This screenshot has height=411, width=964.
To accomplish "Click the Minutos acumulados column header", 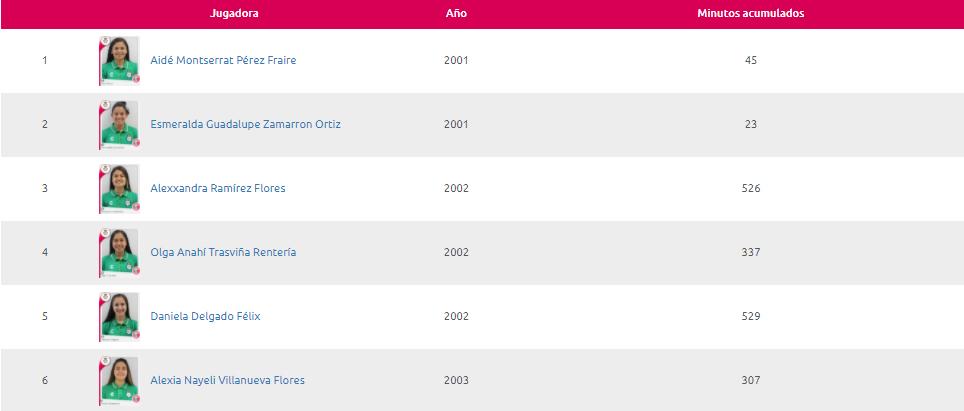I will point(751,14).
